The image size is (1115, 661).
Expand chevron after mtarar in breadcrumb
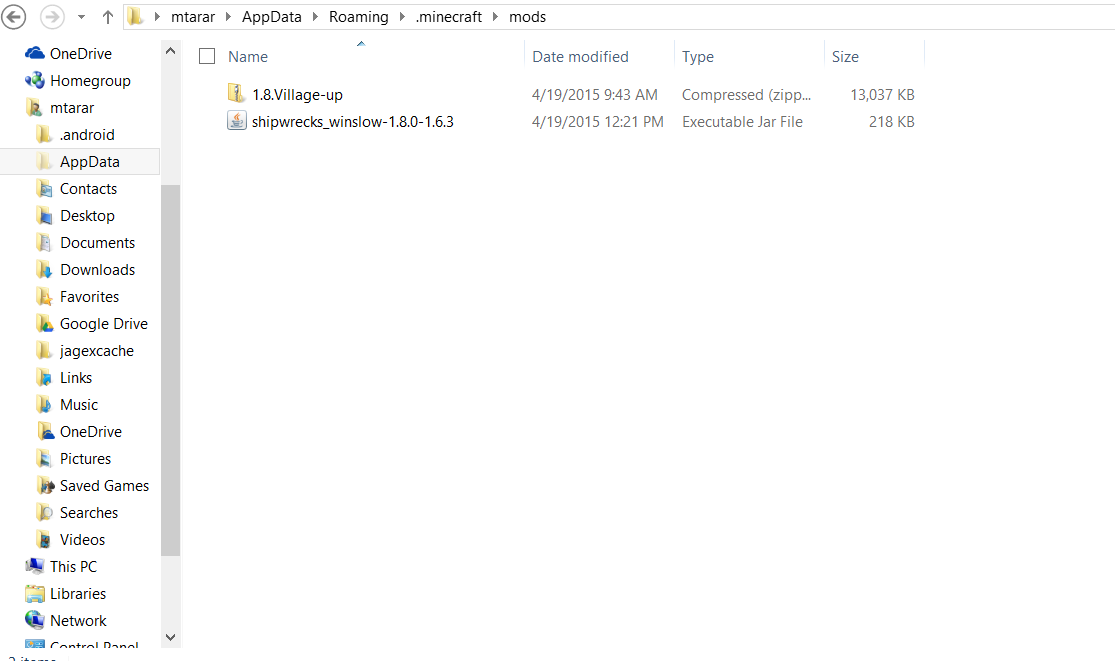pos(228,16)
